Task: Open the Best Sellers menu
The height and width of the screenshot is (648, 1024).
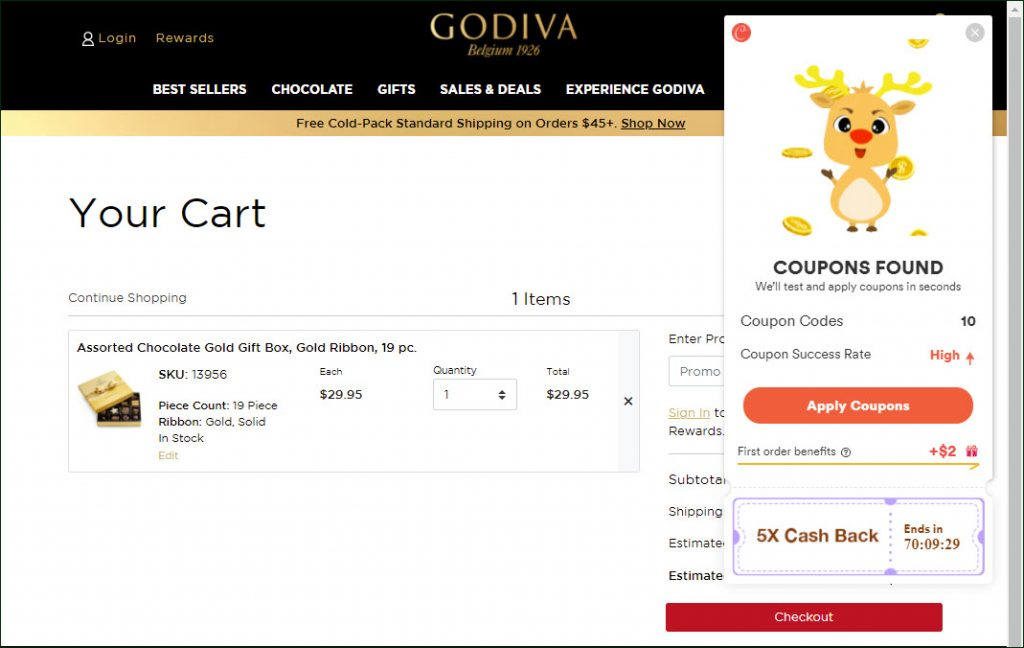Action: (x=199, y=89)
